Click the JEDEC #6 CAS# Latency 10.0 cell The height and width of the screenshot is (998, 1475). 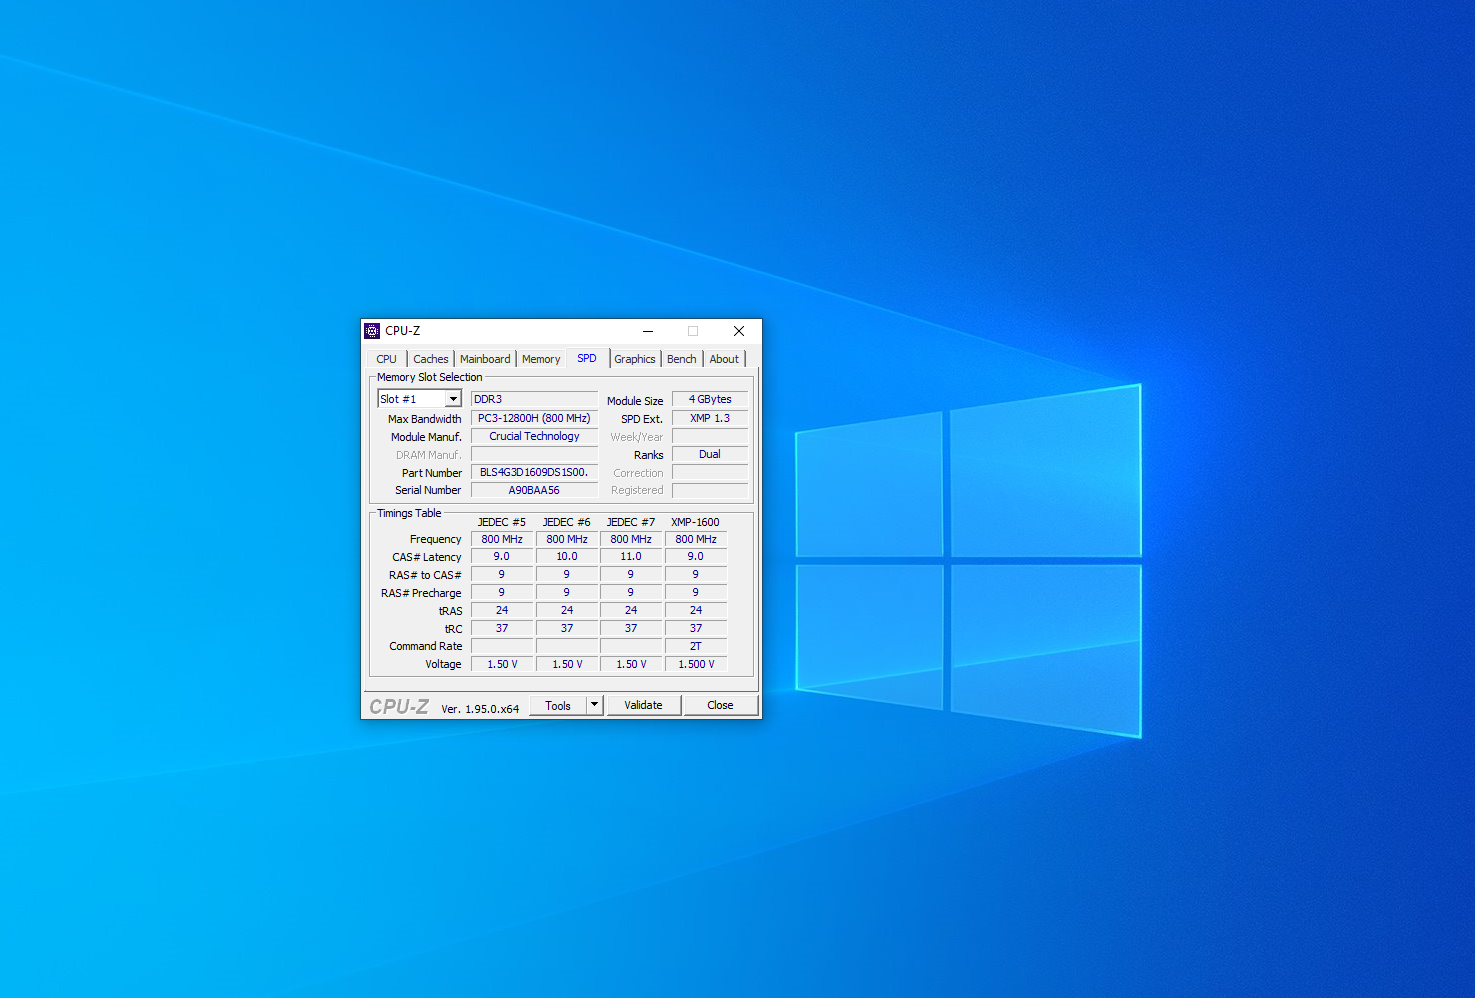(x=567, y=556)
